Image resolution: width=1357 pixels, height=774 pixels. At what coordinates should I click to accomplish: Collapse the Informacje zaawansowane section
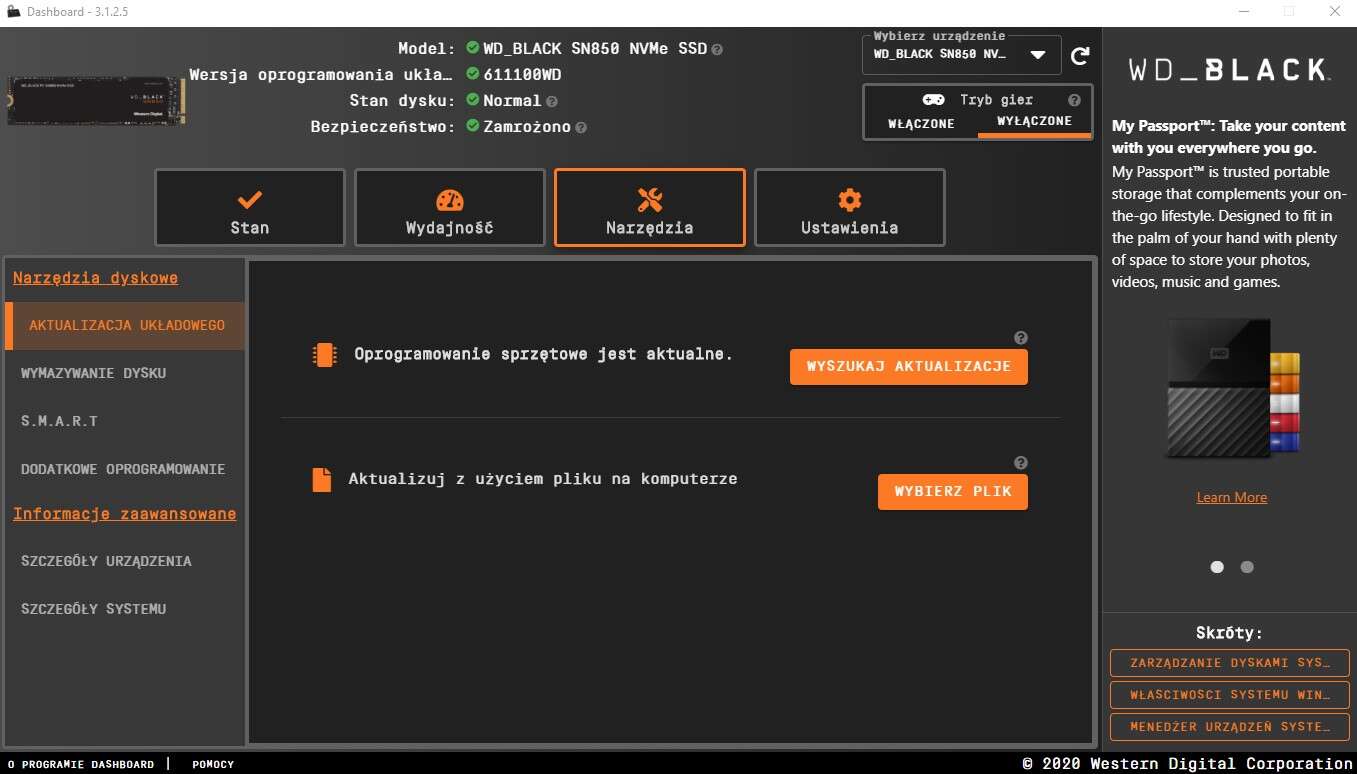124,514
